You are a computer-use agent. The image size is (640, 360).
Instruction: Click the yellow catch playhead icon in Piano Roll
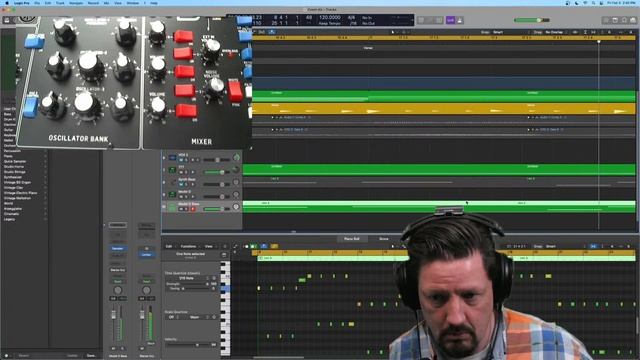click(x=274, y=247)
